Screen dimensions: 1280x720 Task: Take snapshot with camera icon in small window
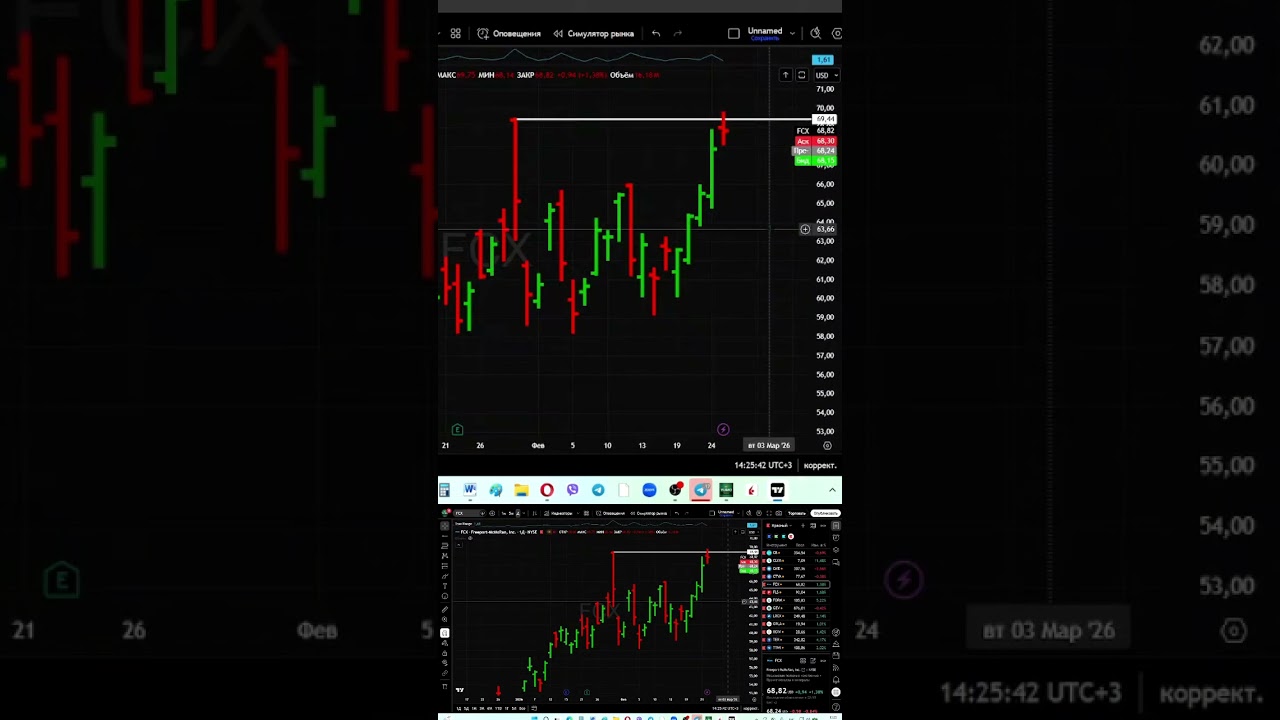[779, 513]
